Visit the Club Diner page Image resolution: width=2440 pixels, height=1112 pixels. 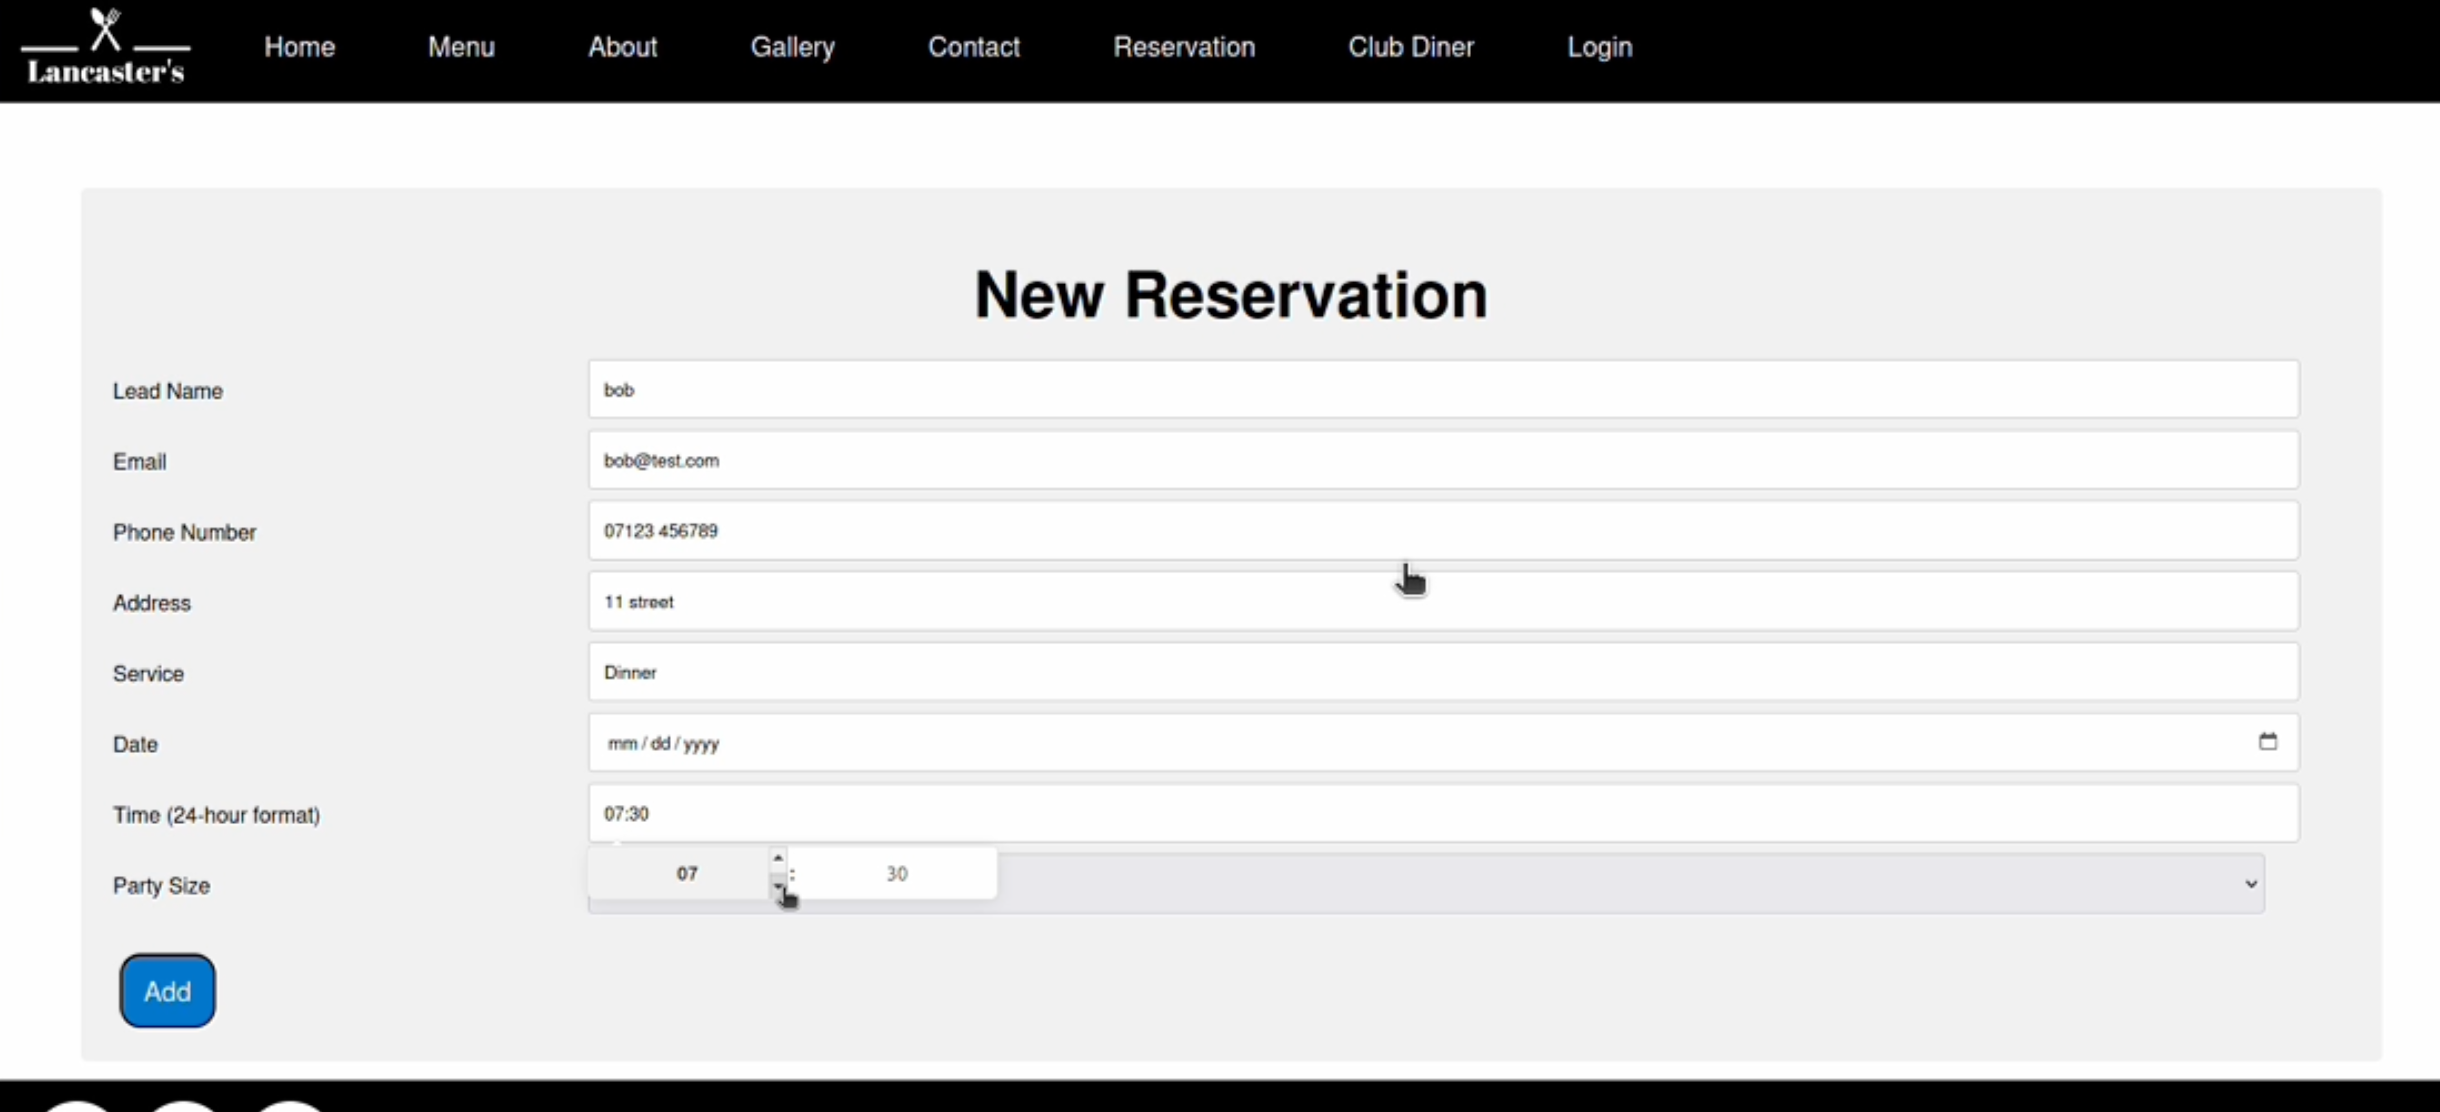coord(1410,47)
